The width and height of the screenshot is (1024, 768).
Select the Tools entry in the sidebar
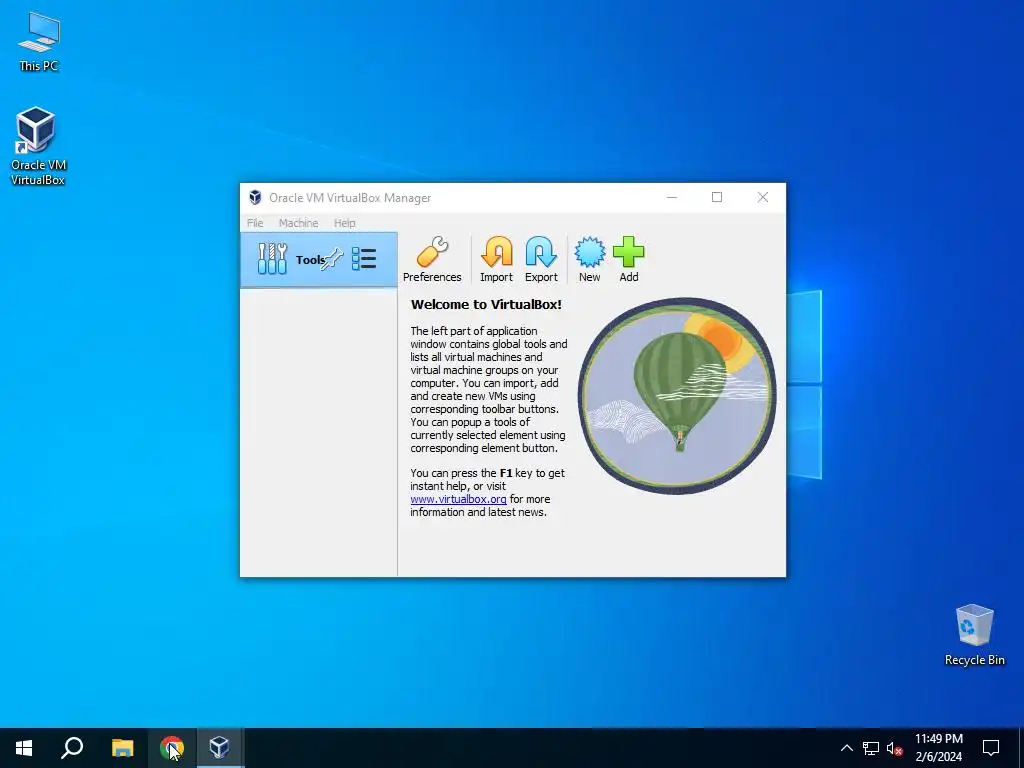319,260
